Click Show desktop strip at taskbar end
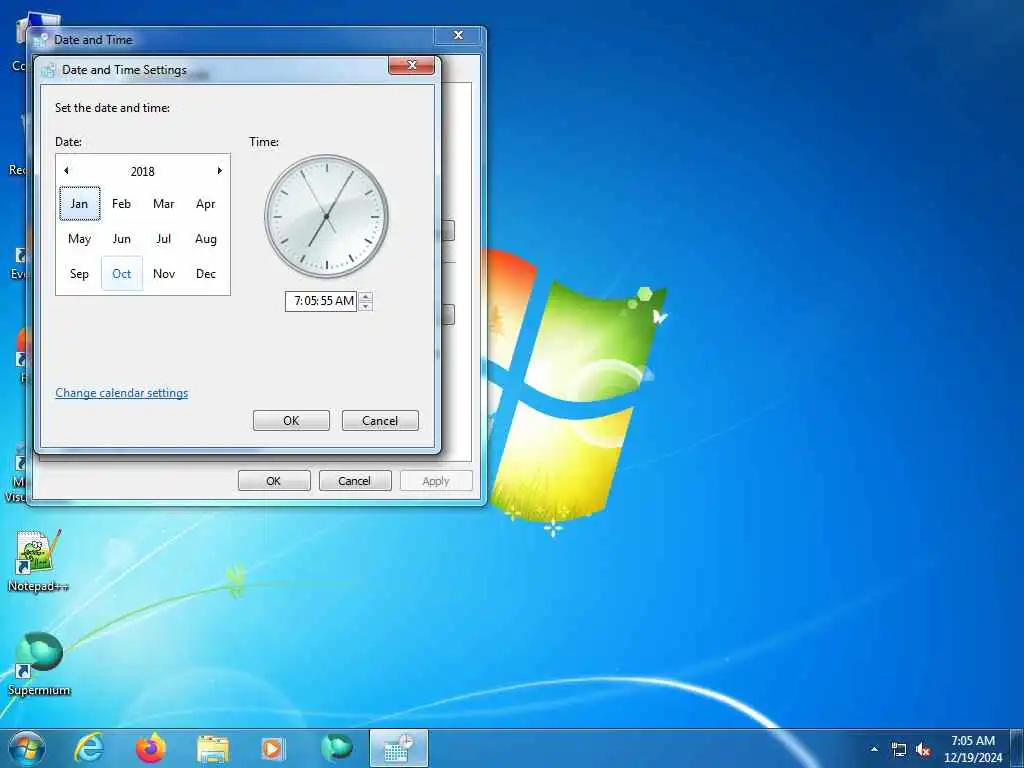Screen dimensions: 1024x768 pyautogui.click(x=1017, y=749)
